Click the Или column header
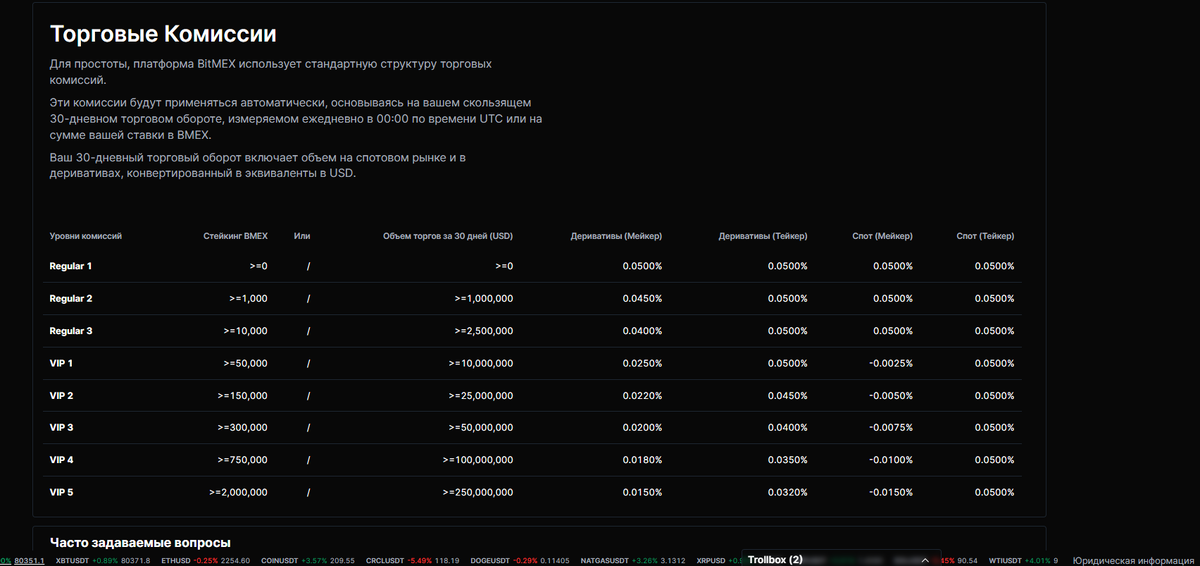The image size is (1200, 566). [302, 236]
